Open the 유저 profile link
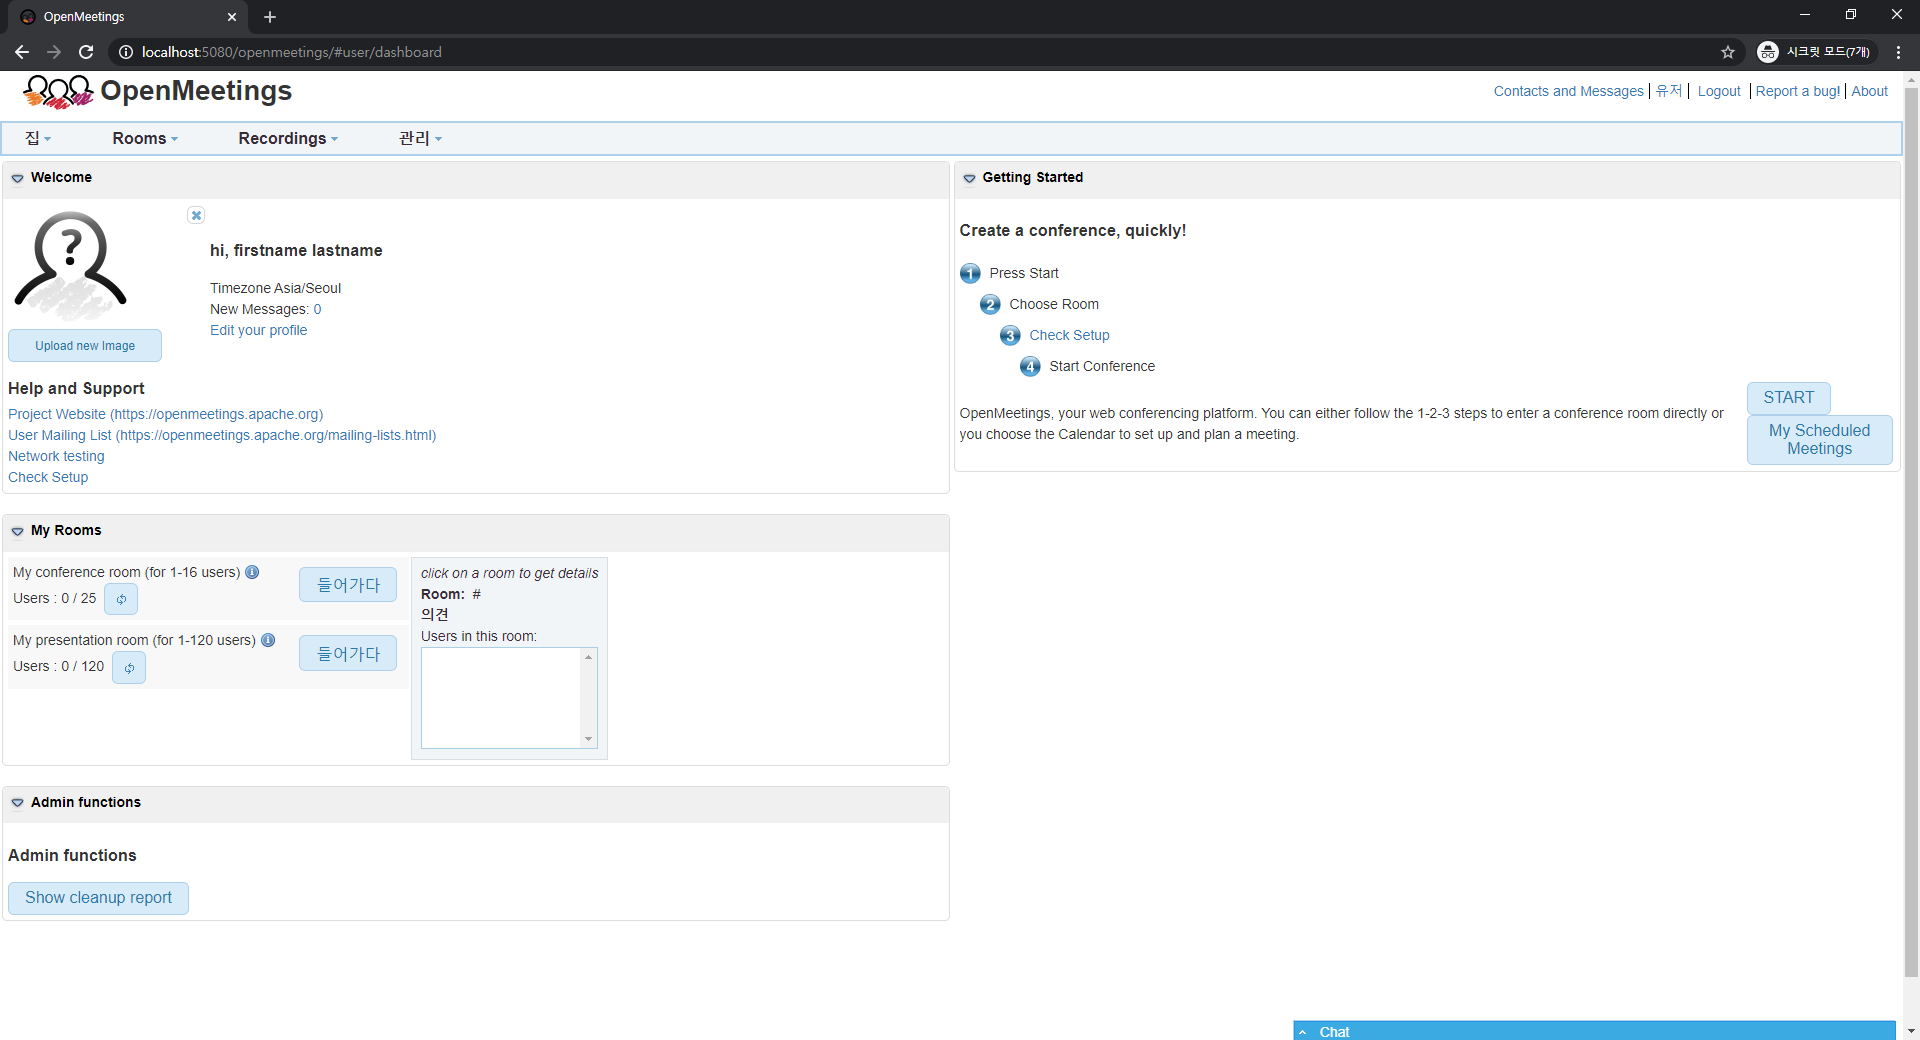Viewport: 1920px width, 1040px height. click(x=1669, y=91)
